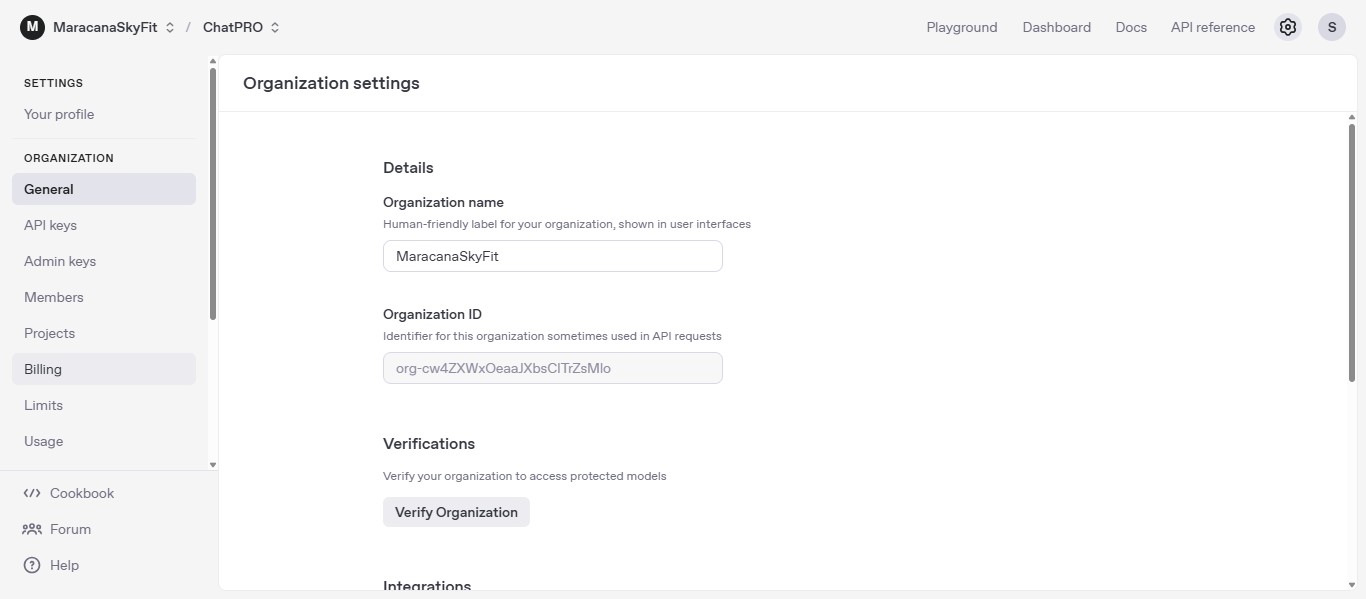Open the Billing section
Screen dimensions: 1366x599
(104, 369)
